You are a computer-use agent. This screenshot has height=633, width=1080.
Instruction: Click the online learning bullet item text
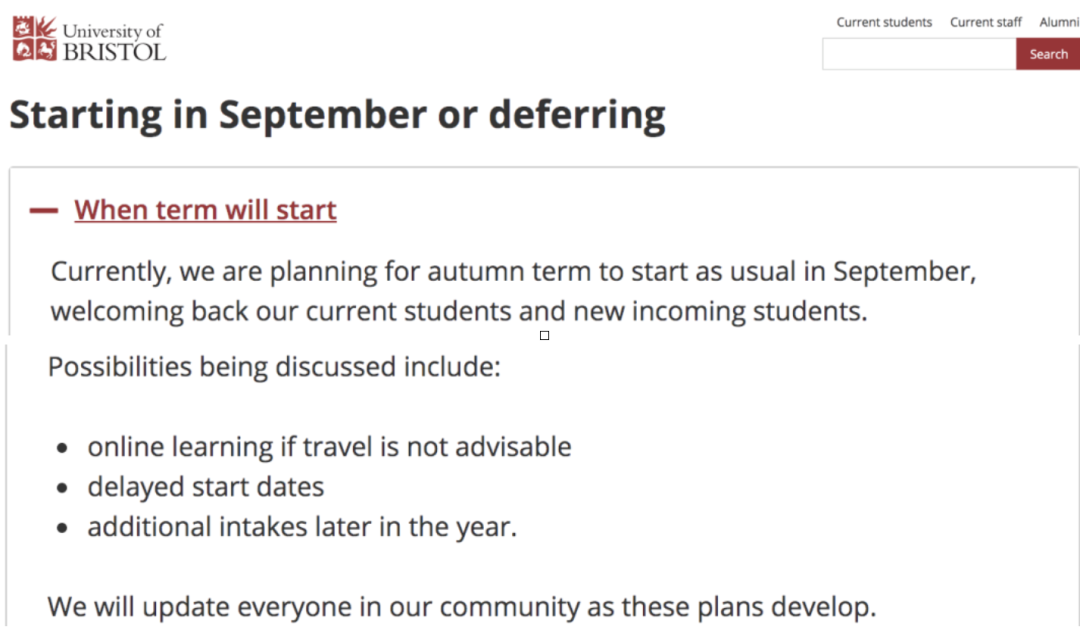329,446
